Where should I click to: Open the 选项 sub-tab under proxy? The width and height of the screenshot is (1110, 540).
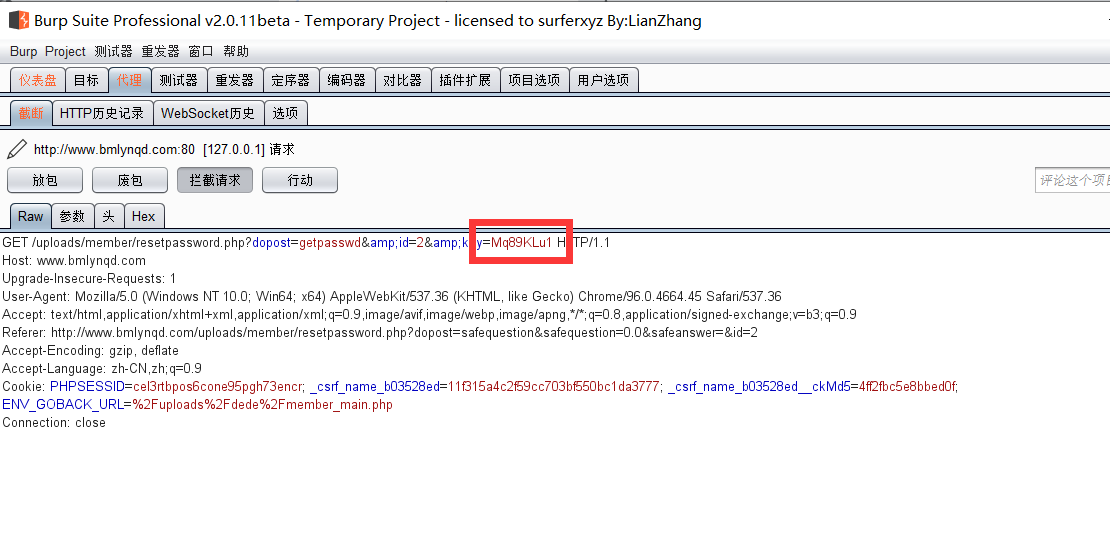tap(285, 113)
